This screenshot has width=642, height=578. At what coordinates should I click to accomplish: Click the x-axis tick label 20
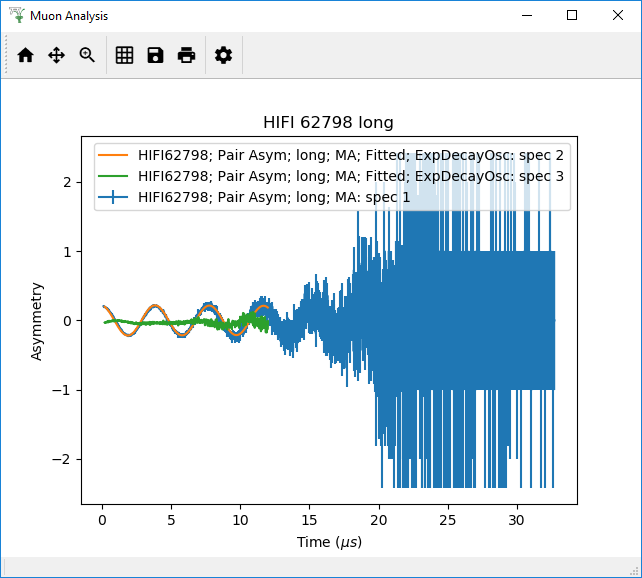378,521
